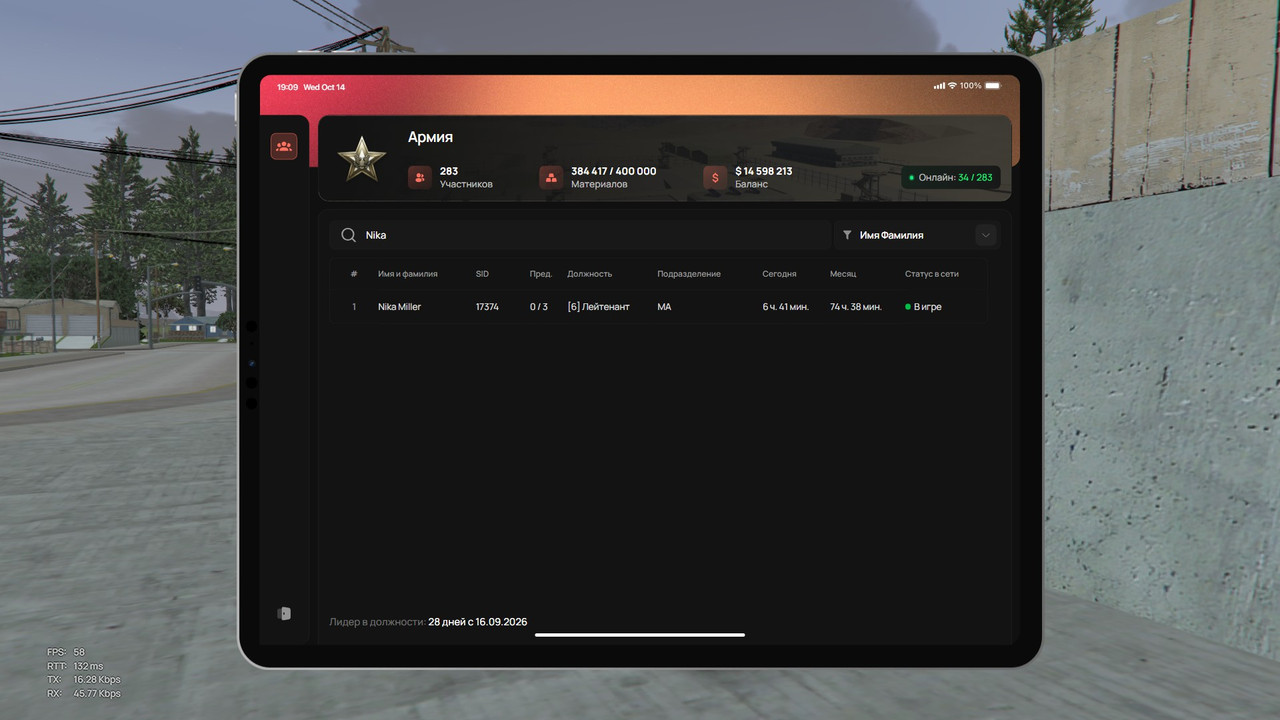Click the gold star faction emblem
Viewport: 1280px width, 720px height.
[361, 158]
